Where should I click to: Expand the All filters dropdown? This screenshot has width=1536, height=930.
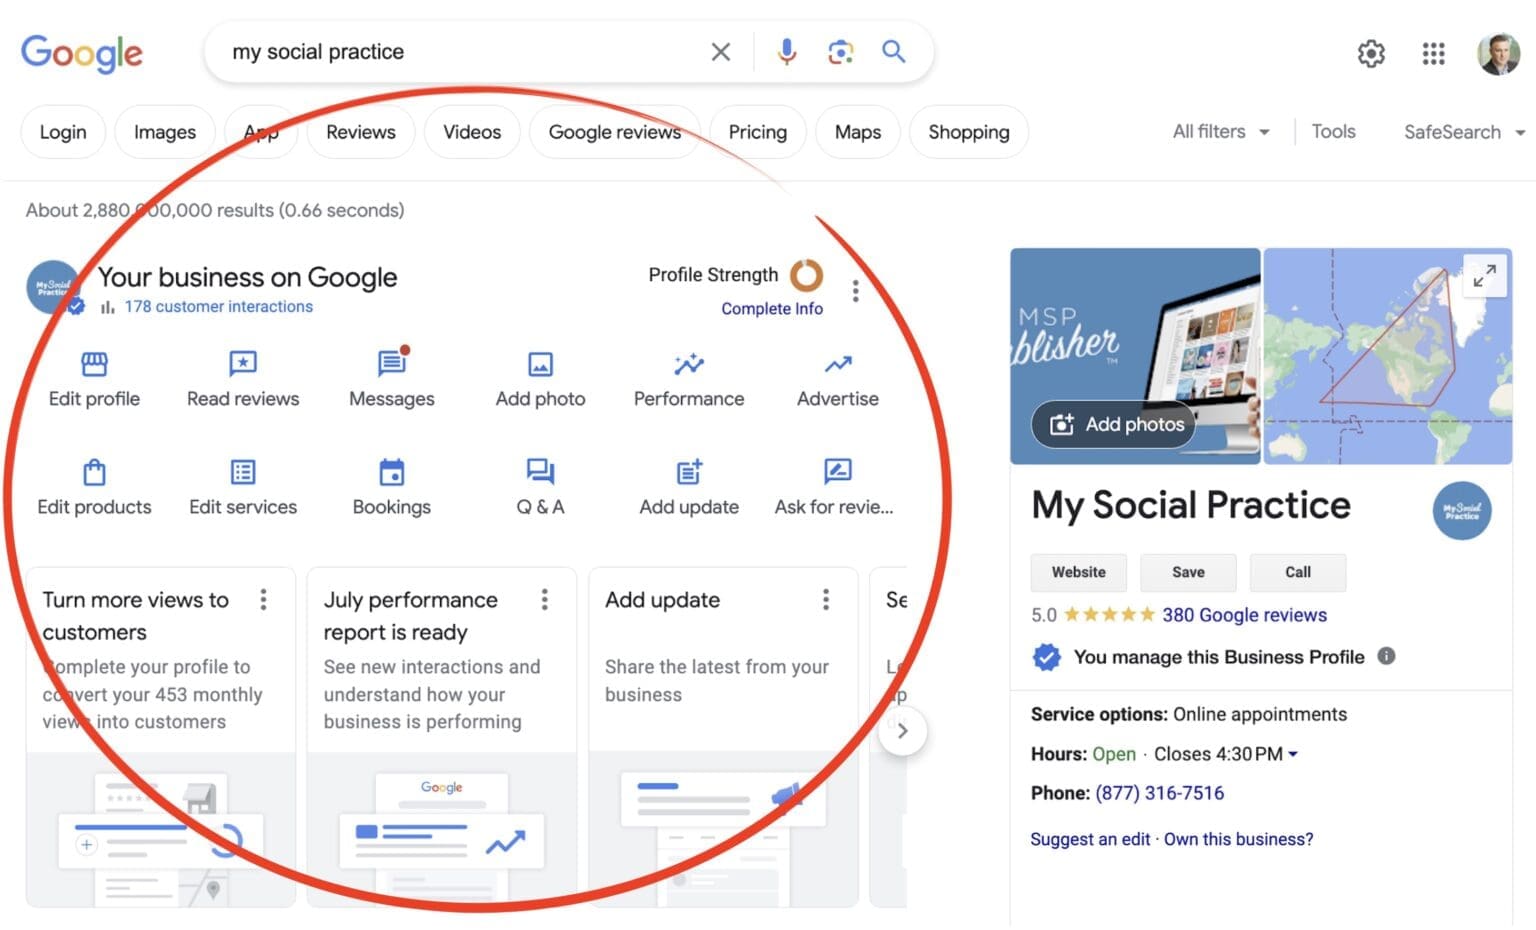coord(1220,132)
